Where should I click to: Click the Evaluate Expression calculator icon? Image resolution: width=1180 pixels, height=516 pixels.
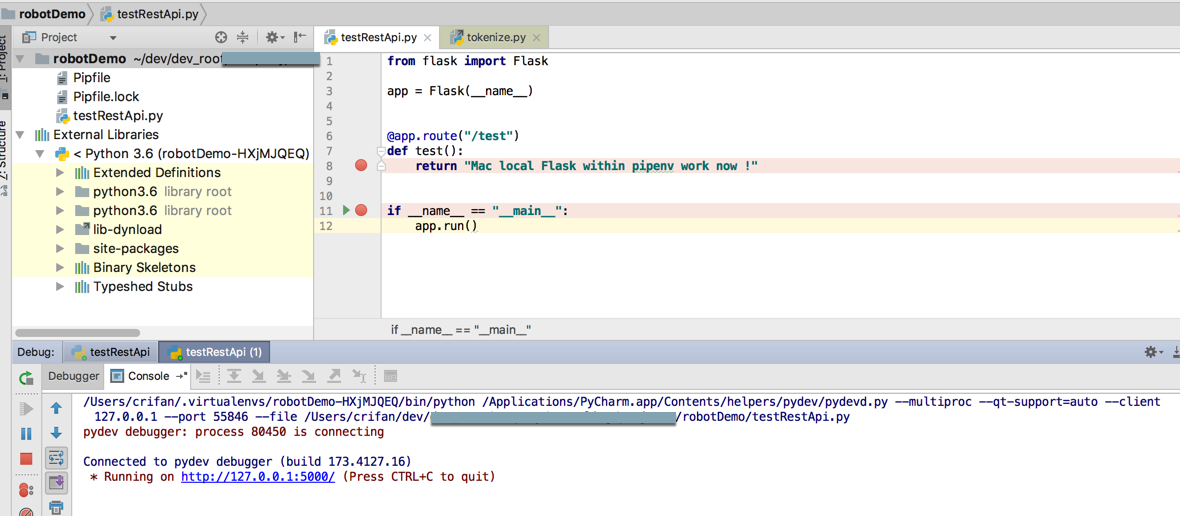391,375
